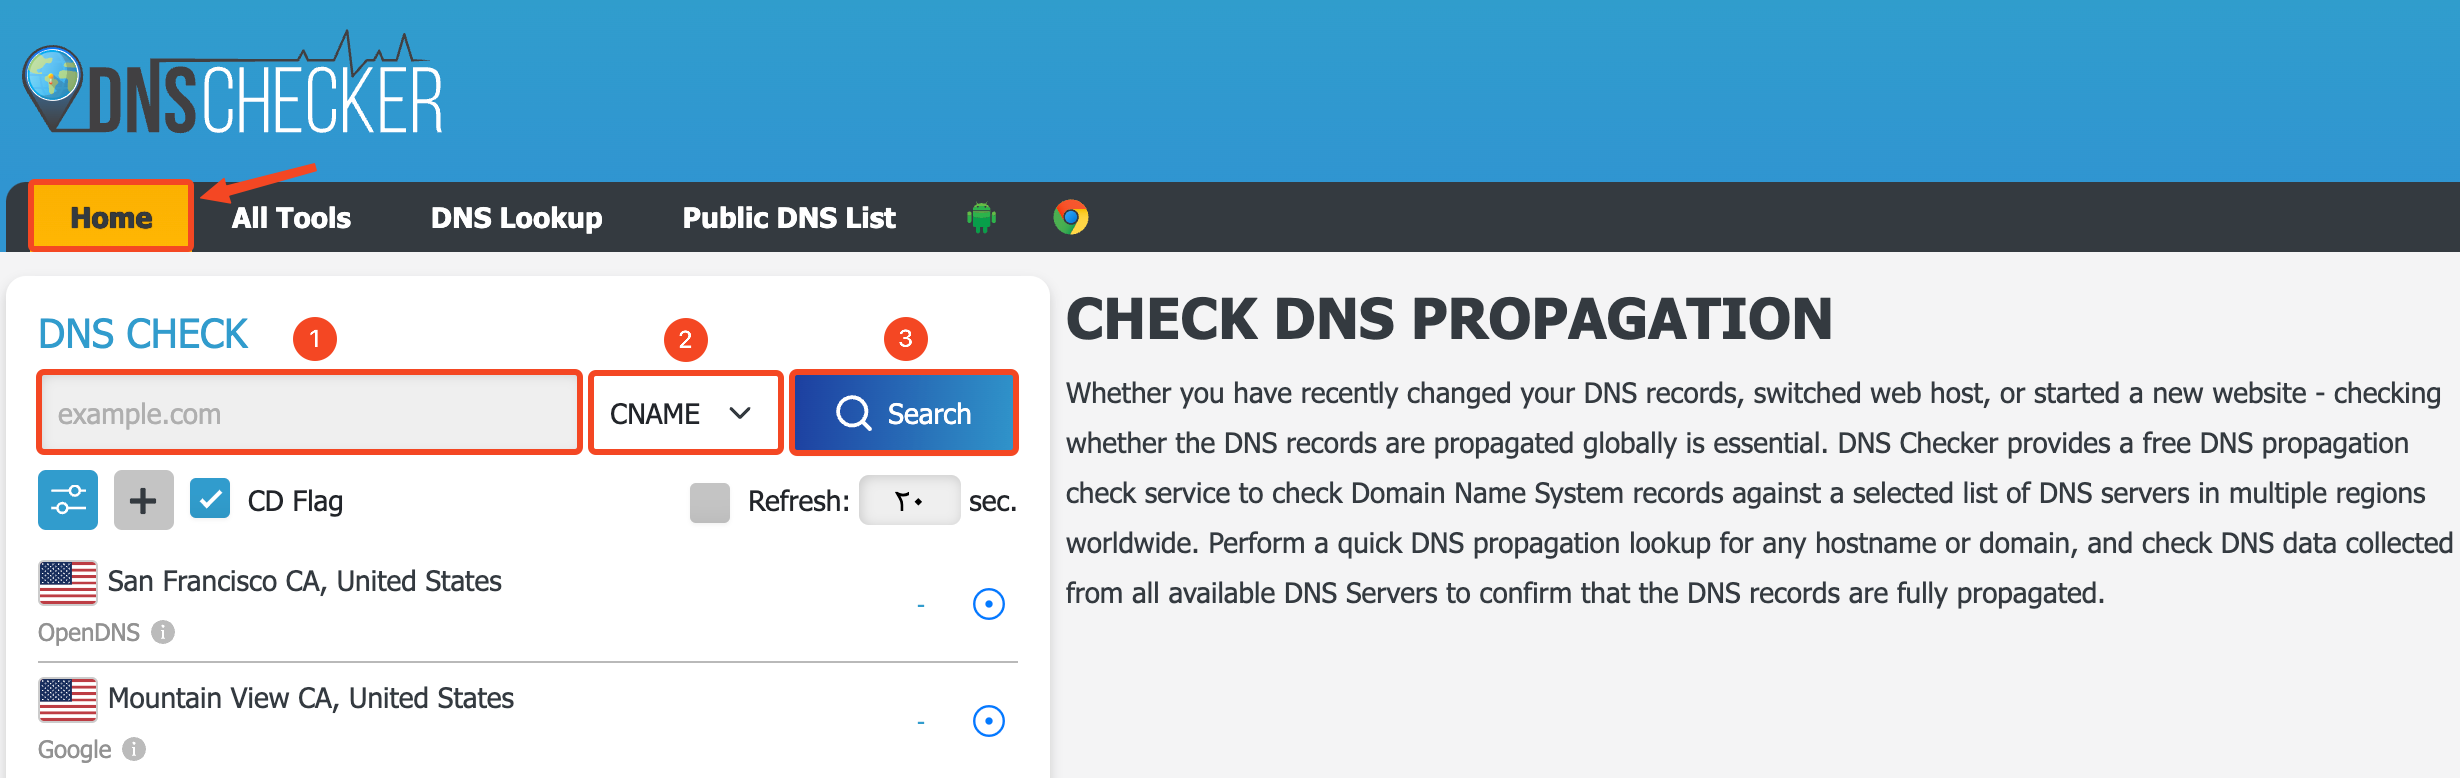Enable the Refresh checkbox
2460x778 pixels.
[x=710, y=502]
